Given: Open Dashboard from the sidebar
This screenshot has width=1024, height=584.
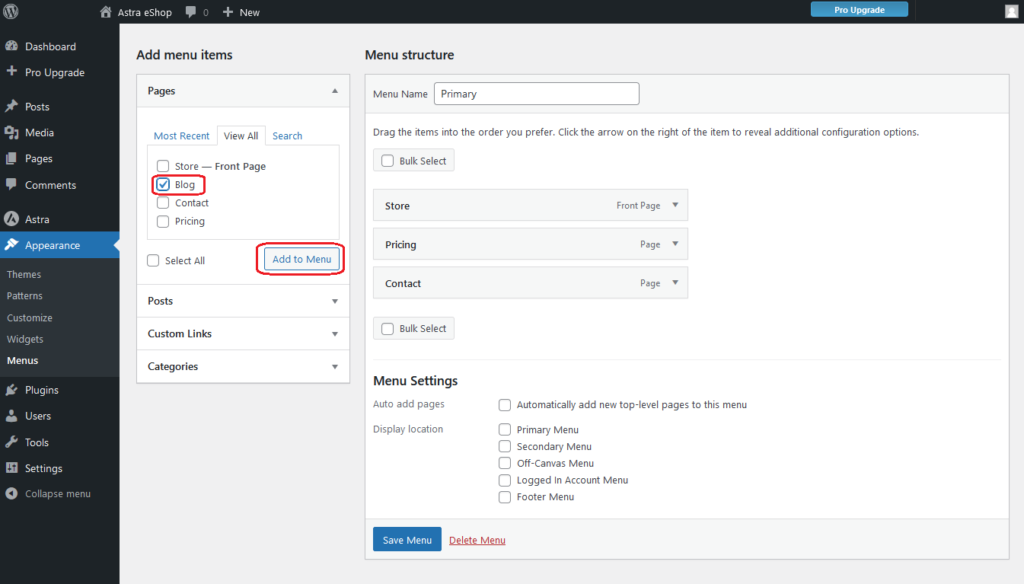Looking at the screenshot, I should (50, 46).
